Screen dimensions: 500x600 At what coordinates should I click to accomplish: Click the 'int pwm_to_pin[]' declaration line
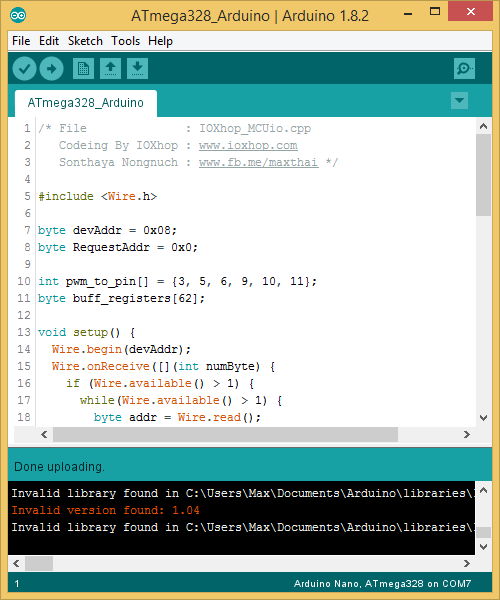click(177, 281)
